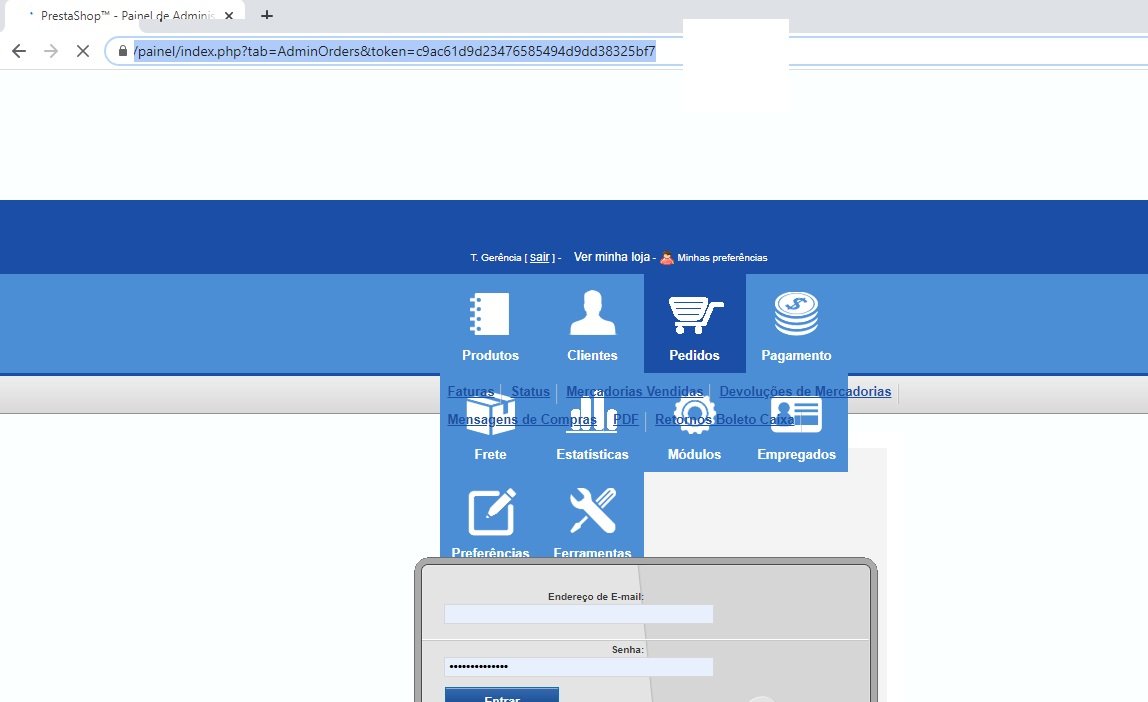
Task: Click the browser address bar URL
Action: 395,51
